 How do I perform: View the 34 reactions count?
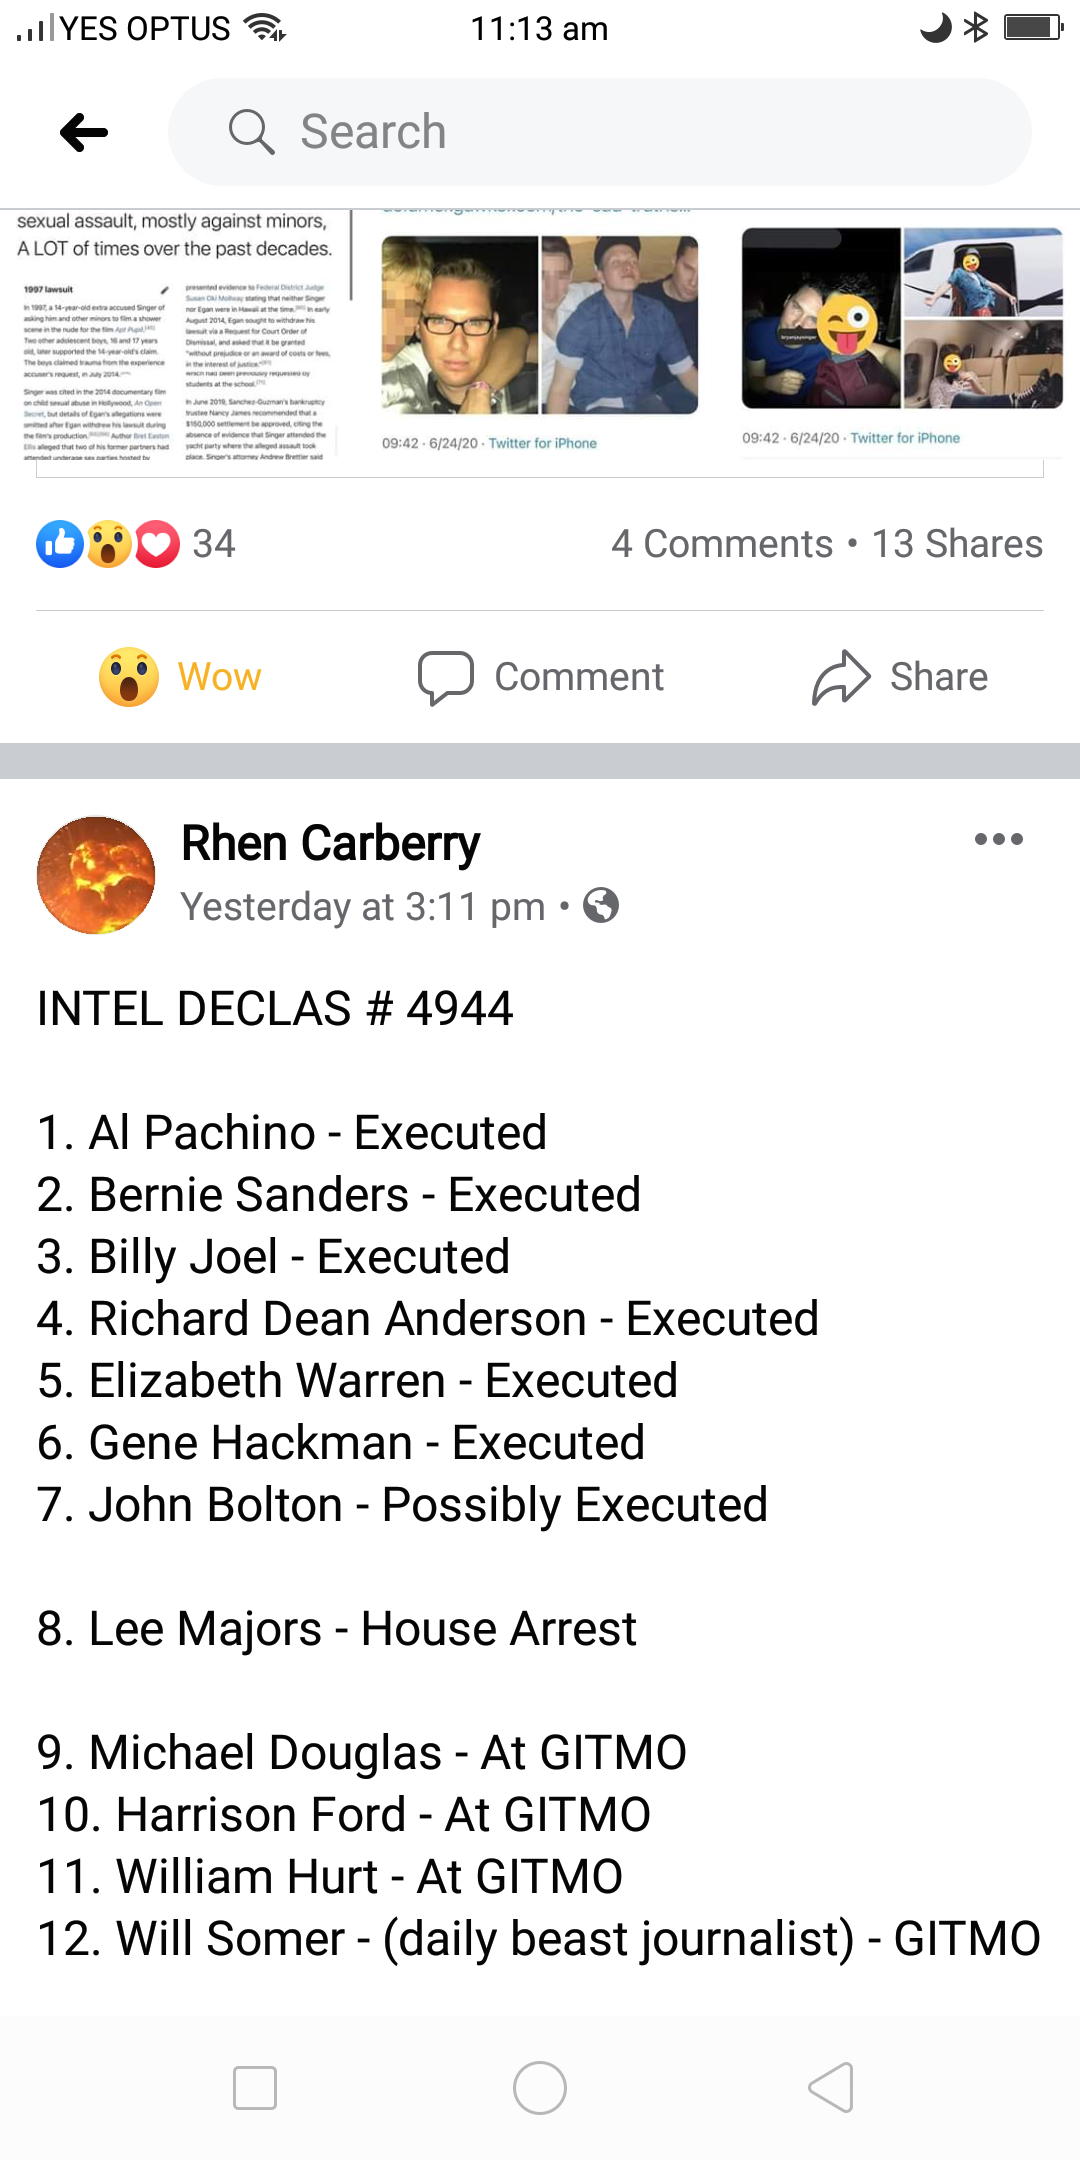click(x=214, y=544)
